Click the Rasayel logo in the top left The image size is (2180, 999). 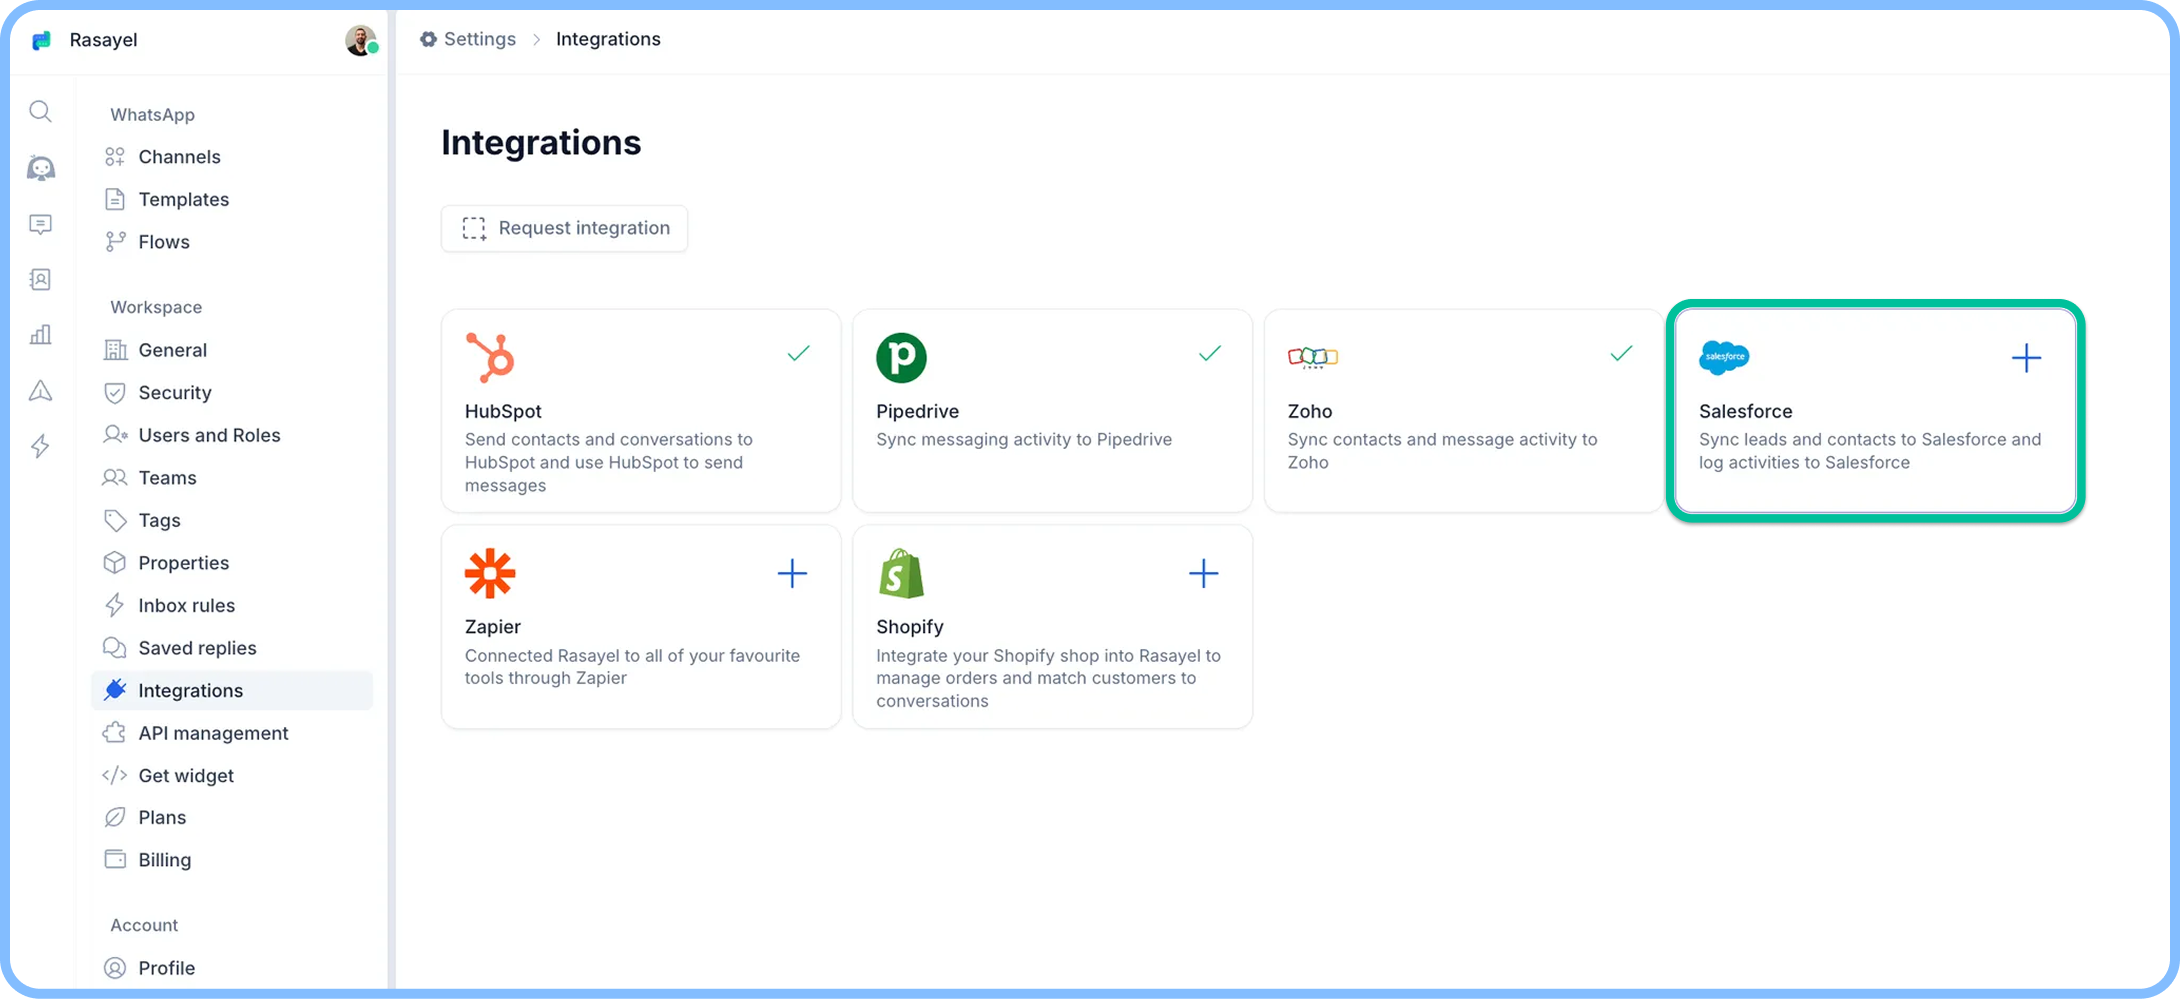(42, 40)
